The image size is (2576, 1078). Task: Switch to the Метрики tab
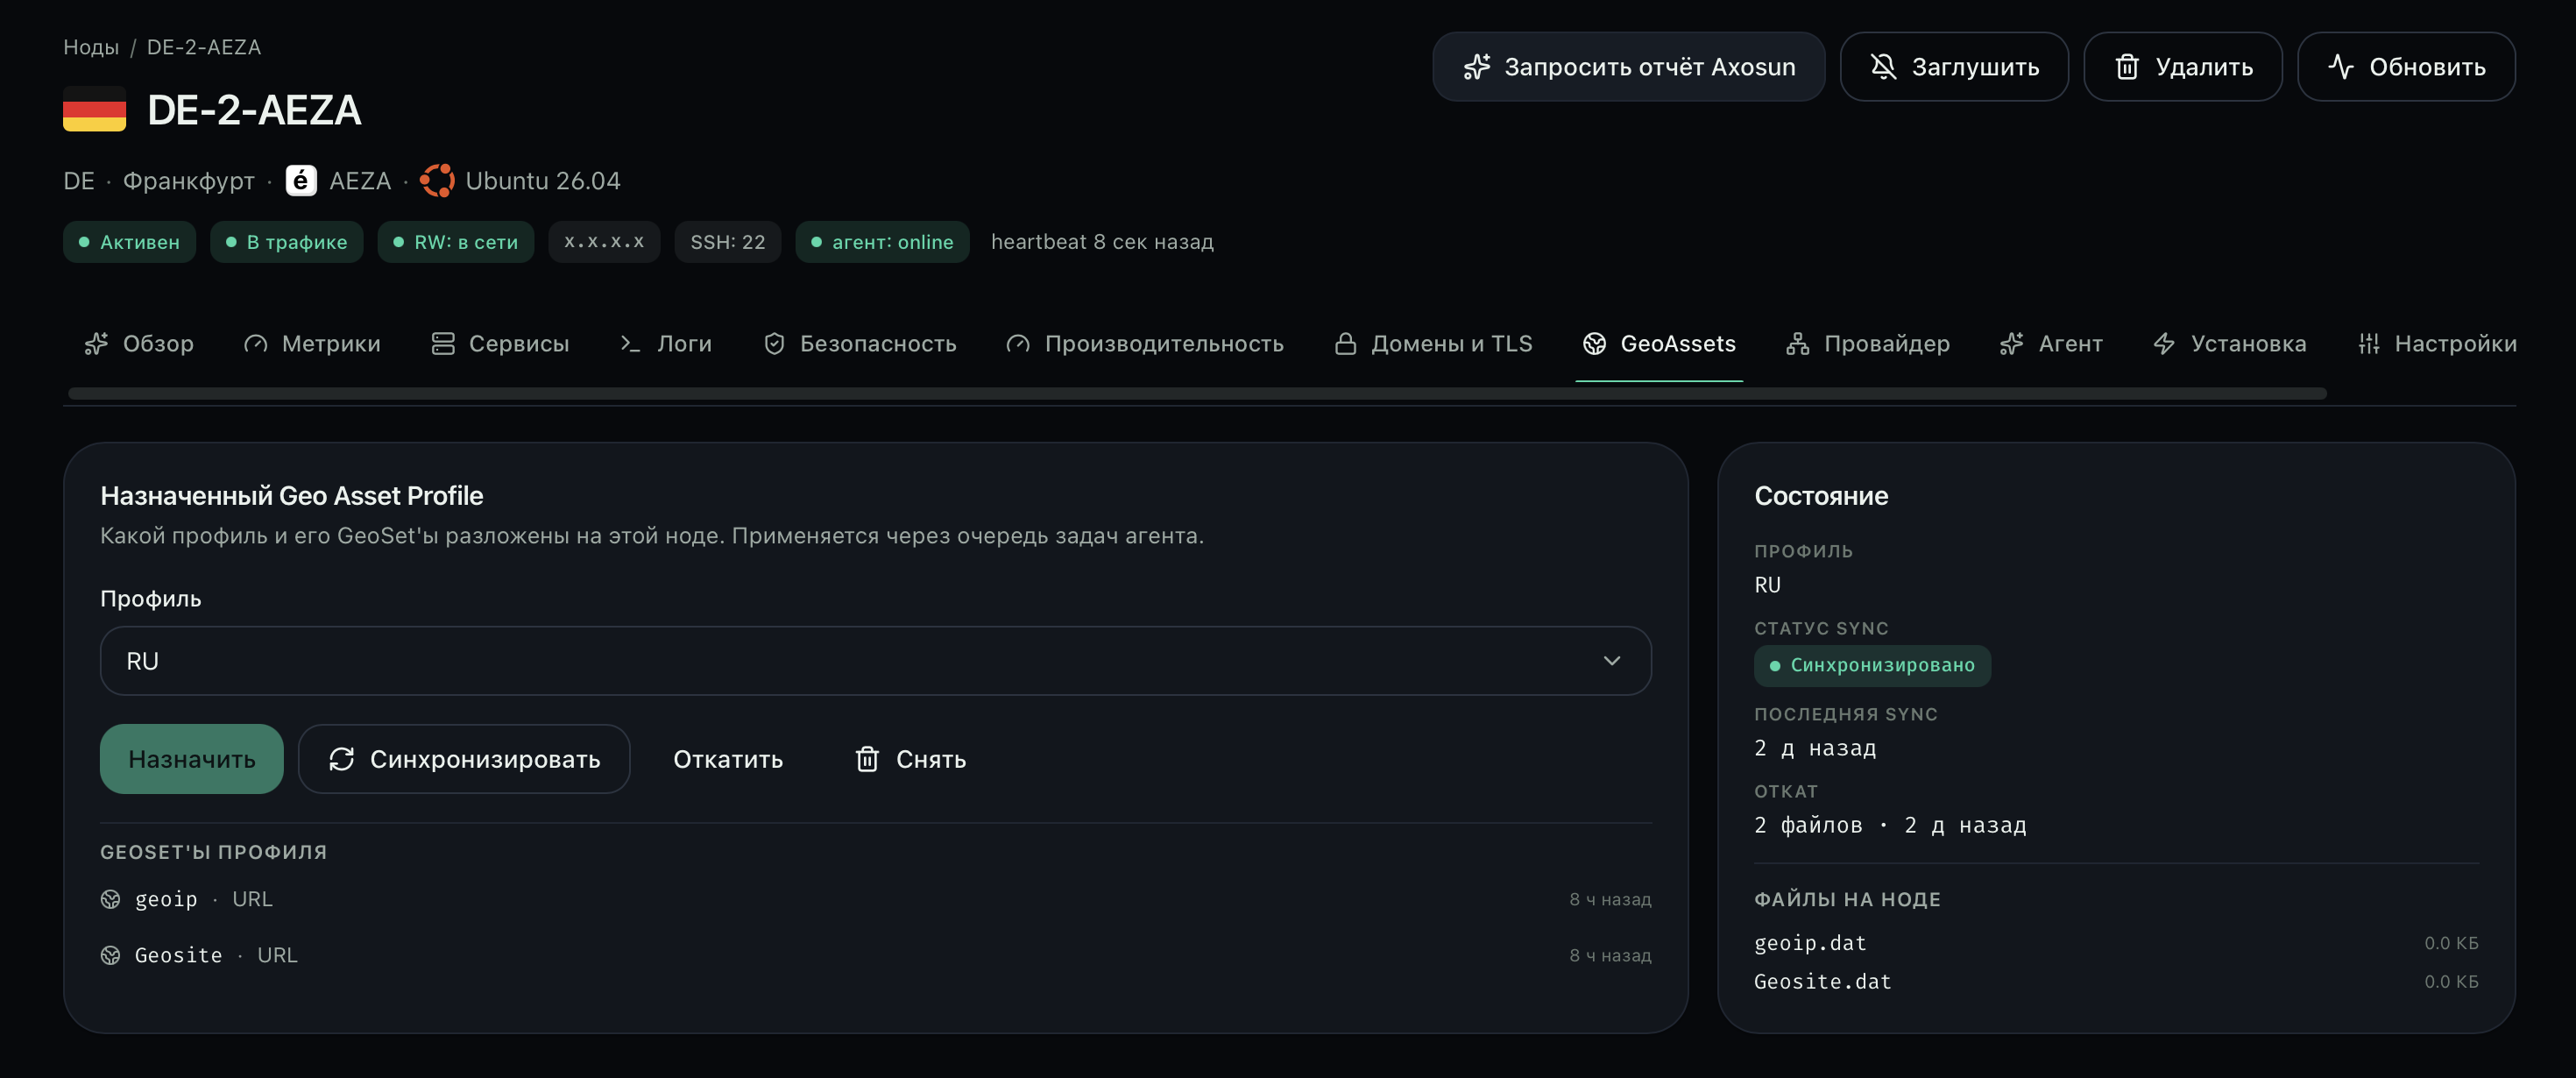[312, 344]
